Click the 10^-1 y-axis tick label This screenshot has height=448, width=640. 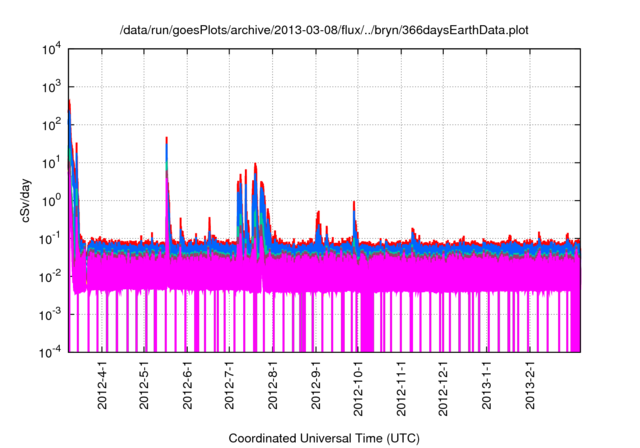[x=50, y=239]
